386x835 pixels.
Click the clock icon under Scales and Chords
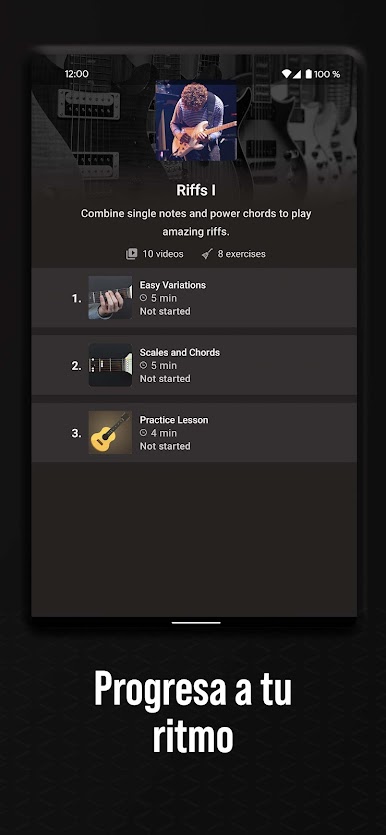143,365
